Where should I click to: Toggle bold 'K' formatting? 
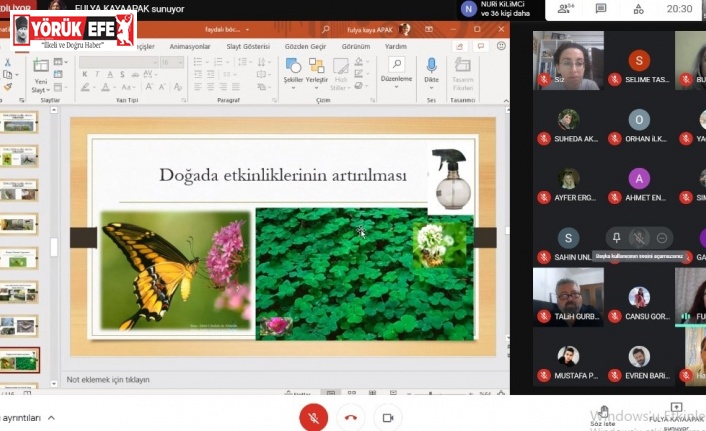85,74
